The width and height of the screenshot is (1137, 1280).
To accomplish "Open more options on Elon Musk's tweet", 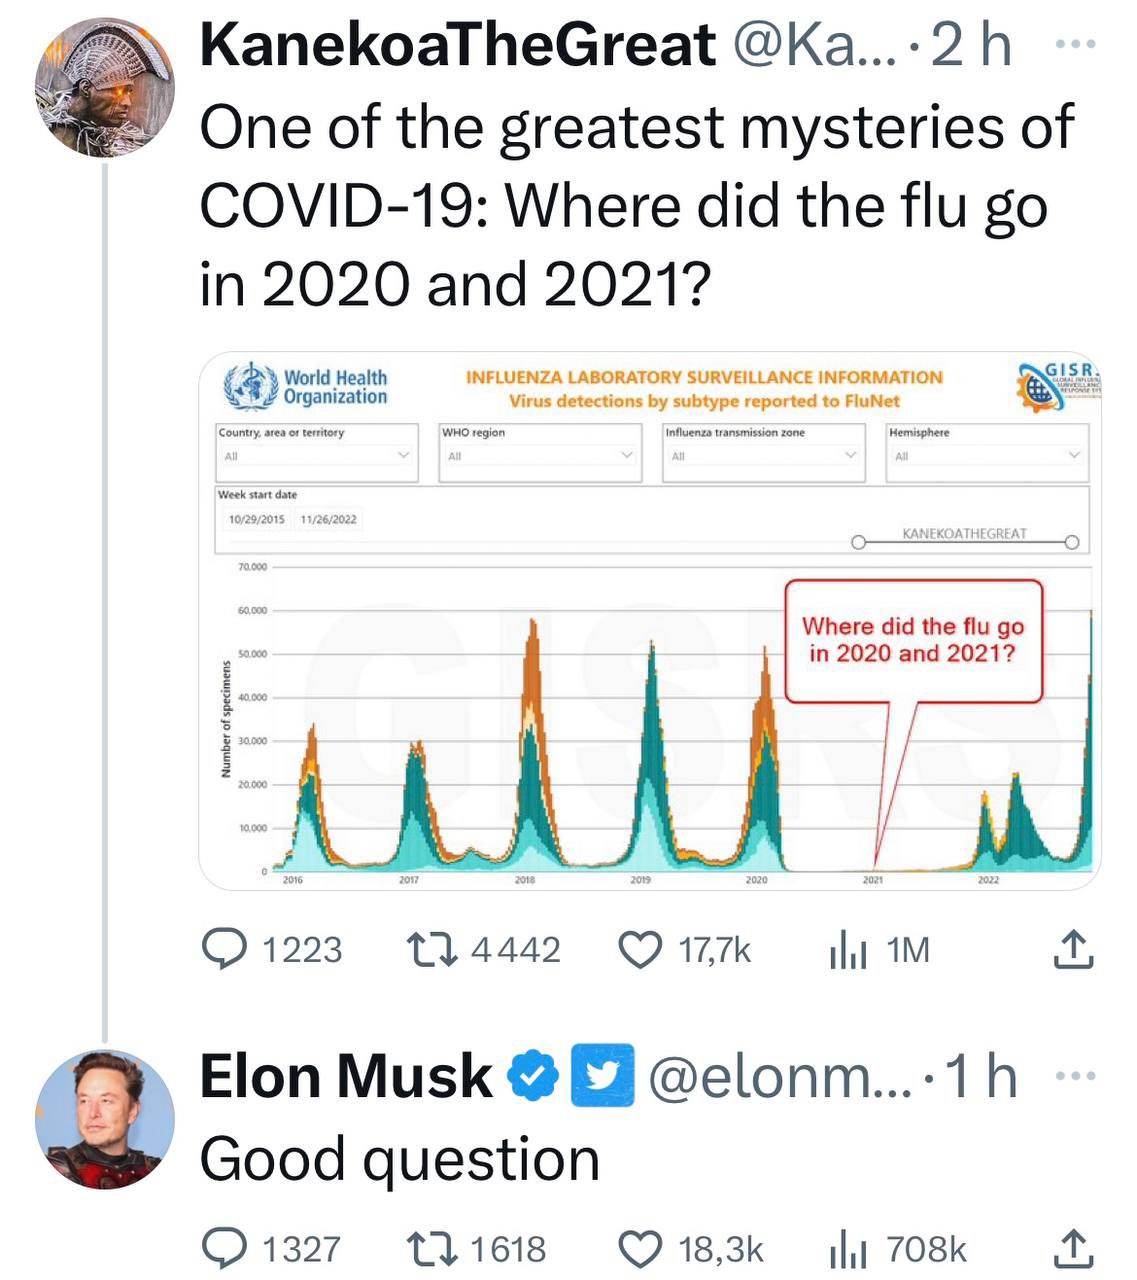I will (x=1076, y=1076).
